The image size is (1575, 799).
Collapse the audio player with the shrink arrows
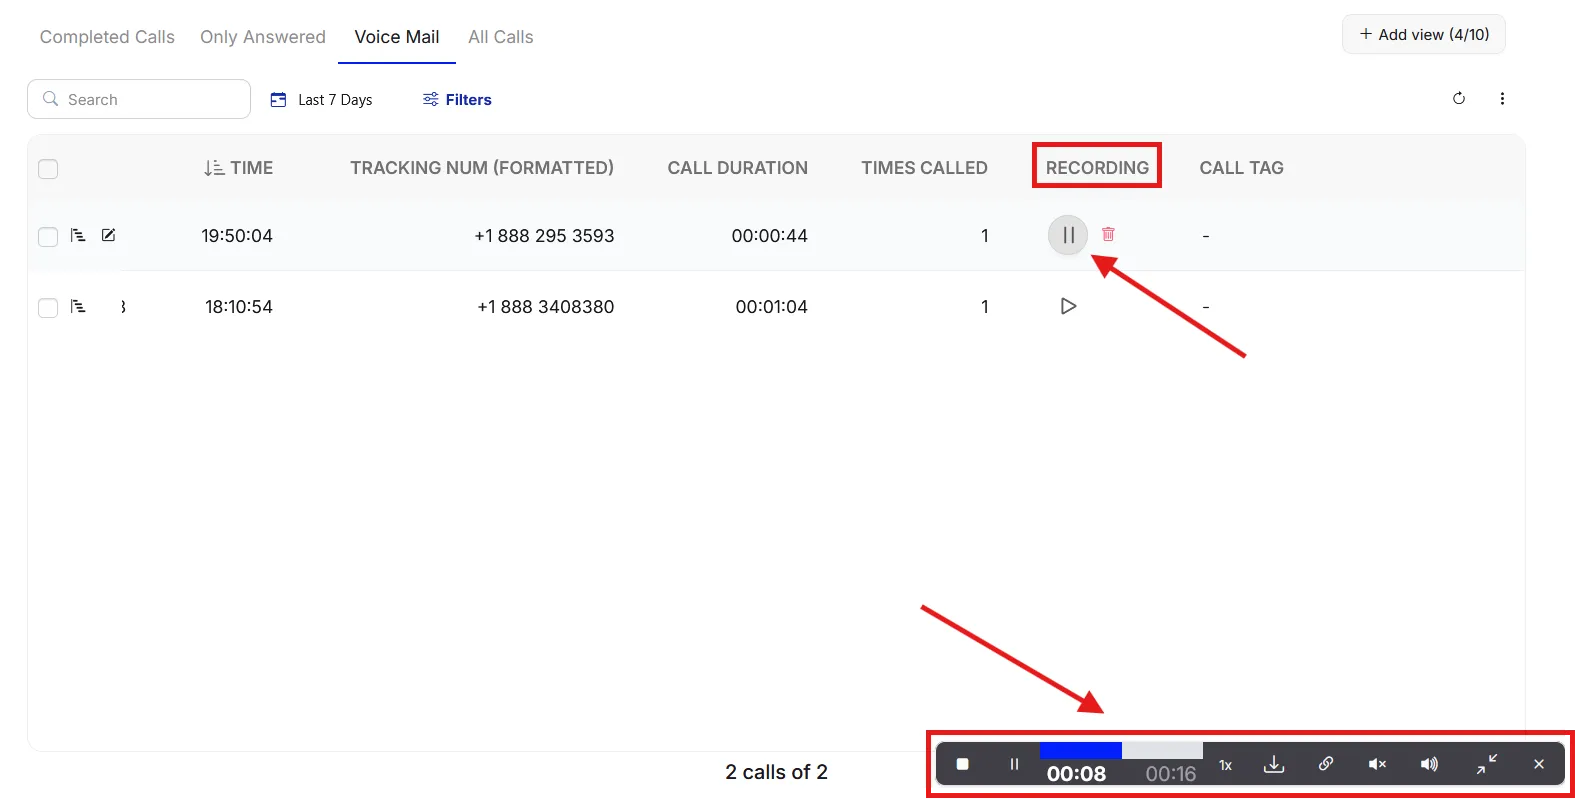click(x=1487, y=764)
